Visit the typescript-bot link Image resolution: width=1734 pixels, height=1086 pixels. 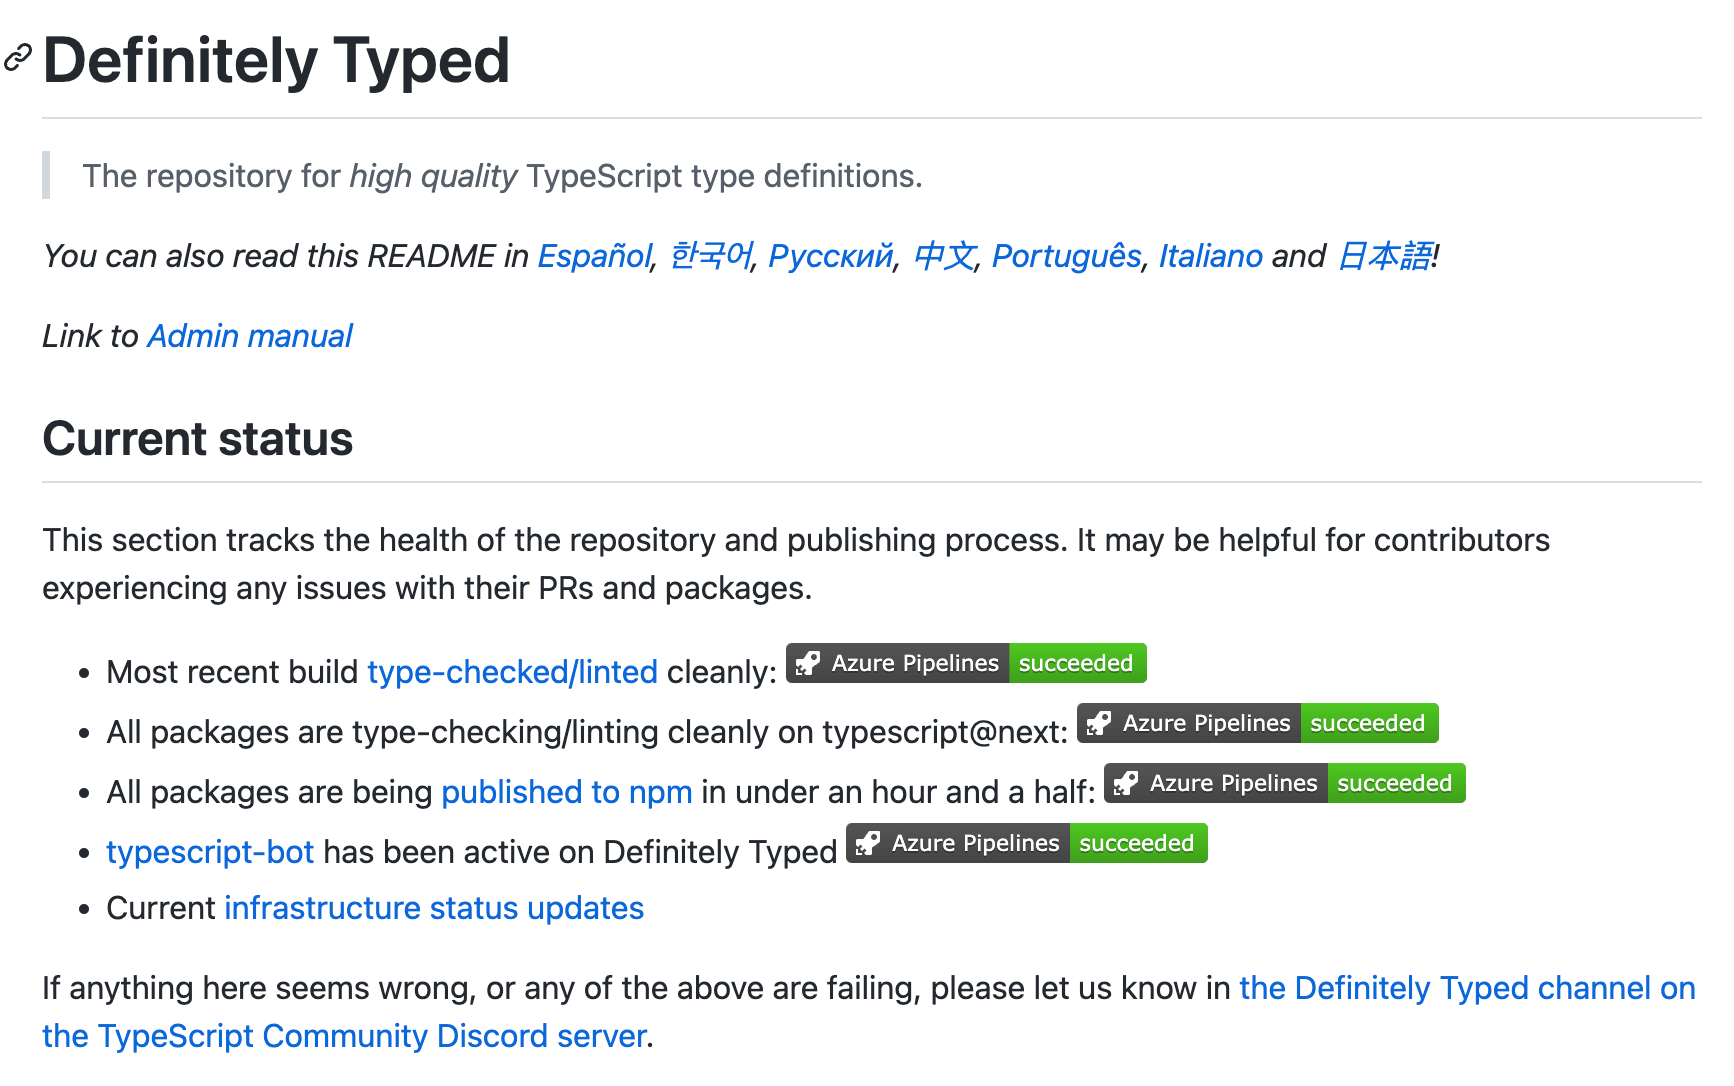(x=210, y=852)
